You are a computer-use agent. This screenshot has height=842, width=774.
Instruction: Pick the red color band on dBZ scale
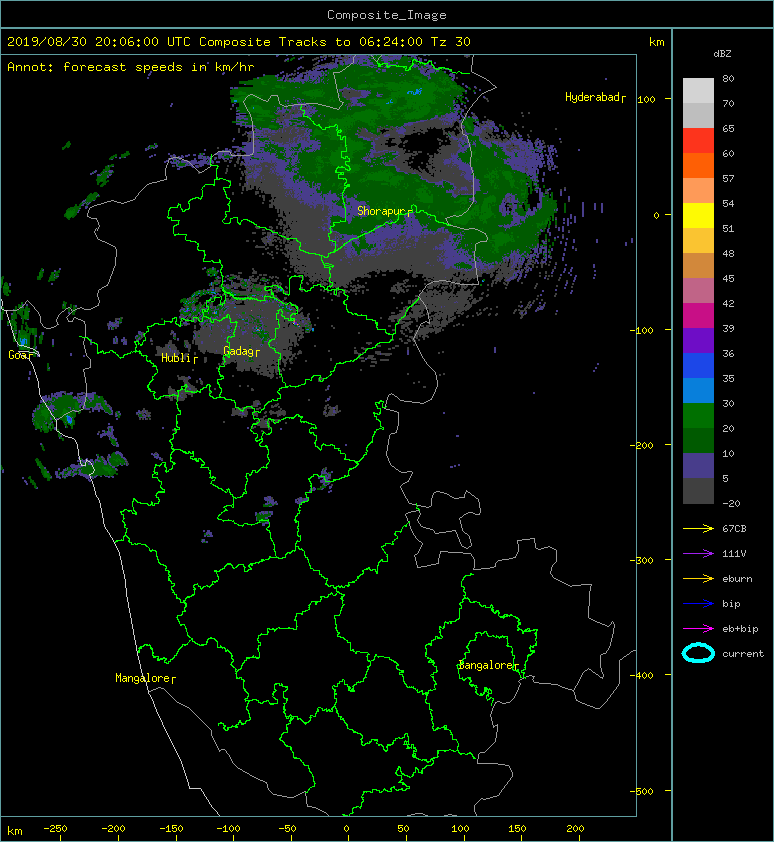tap(698, 141)
